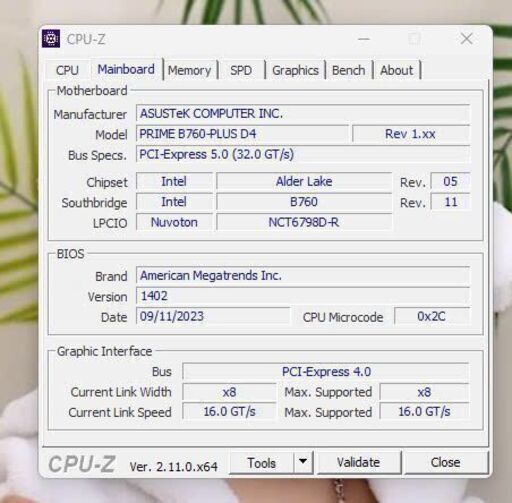Image resolution: width=512 pixels, height=503 pixels.
Task: Switch to the CPU tab
Action: [x=67, y=70]
